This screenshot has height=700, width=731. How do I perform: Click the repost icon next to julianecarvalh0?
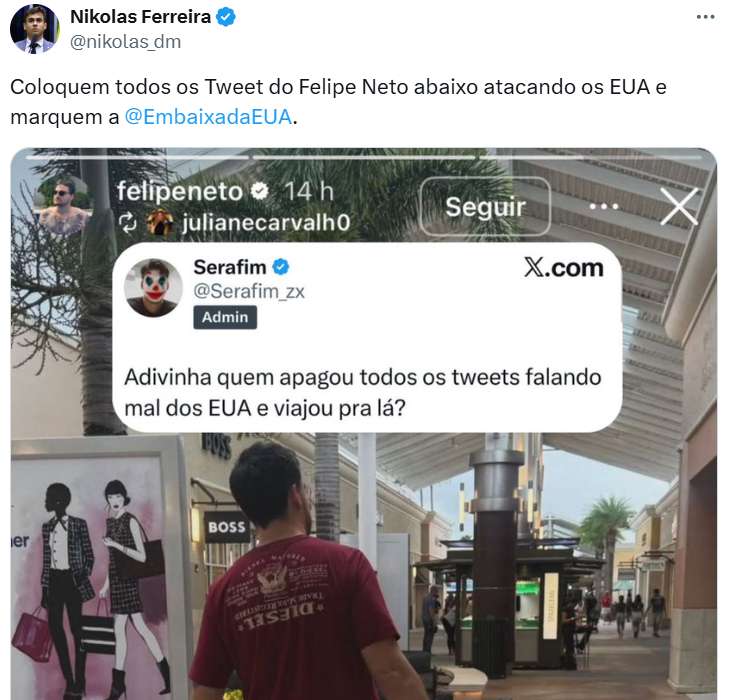[127, 223]
